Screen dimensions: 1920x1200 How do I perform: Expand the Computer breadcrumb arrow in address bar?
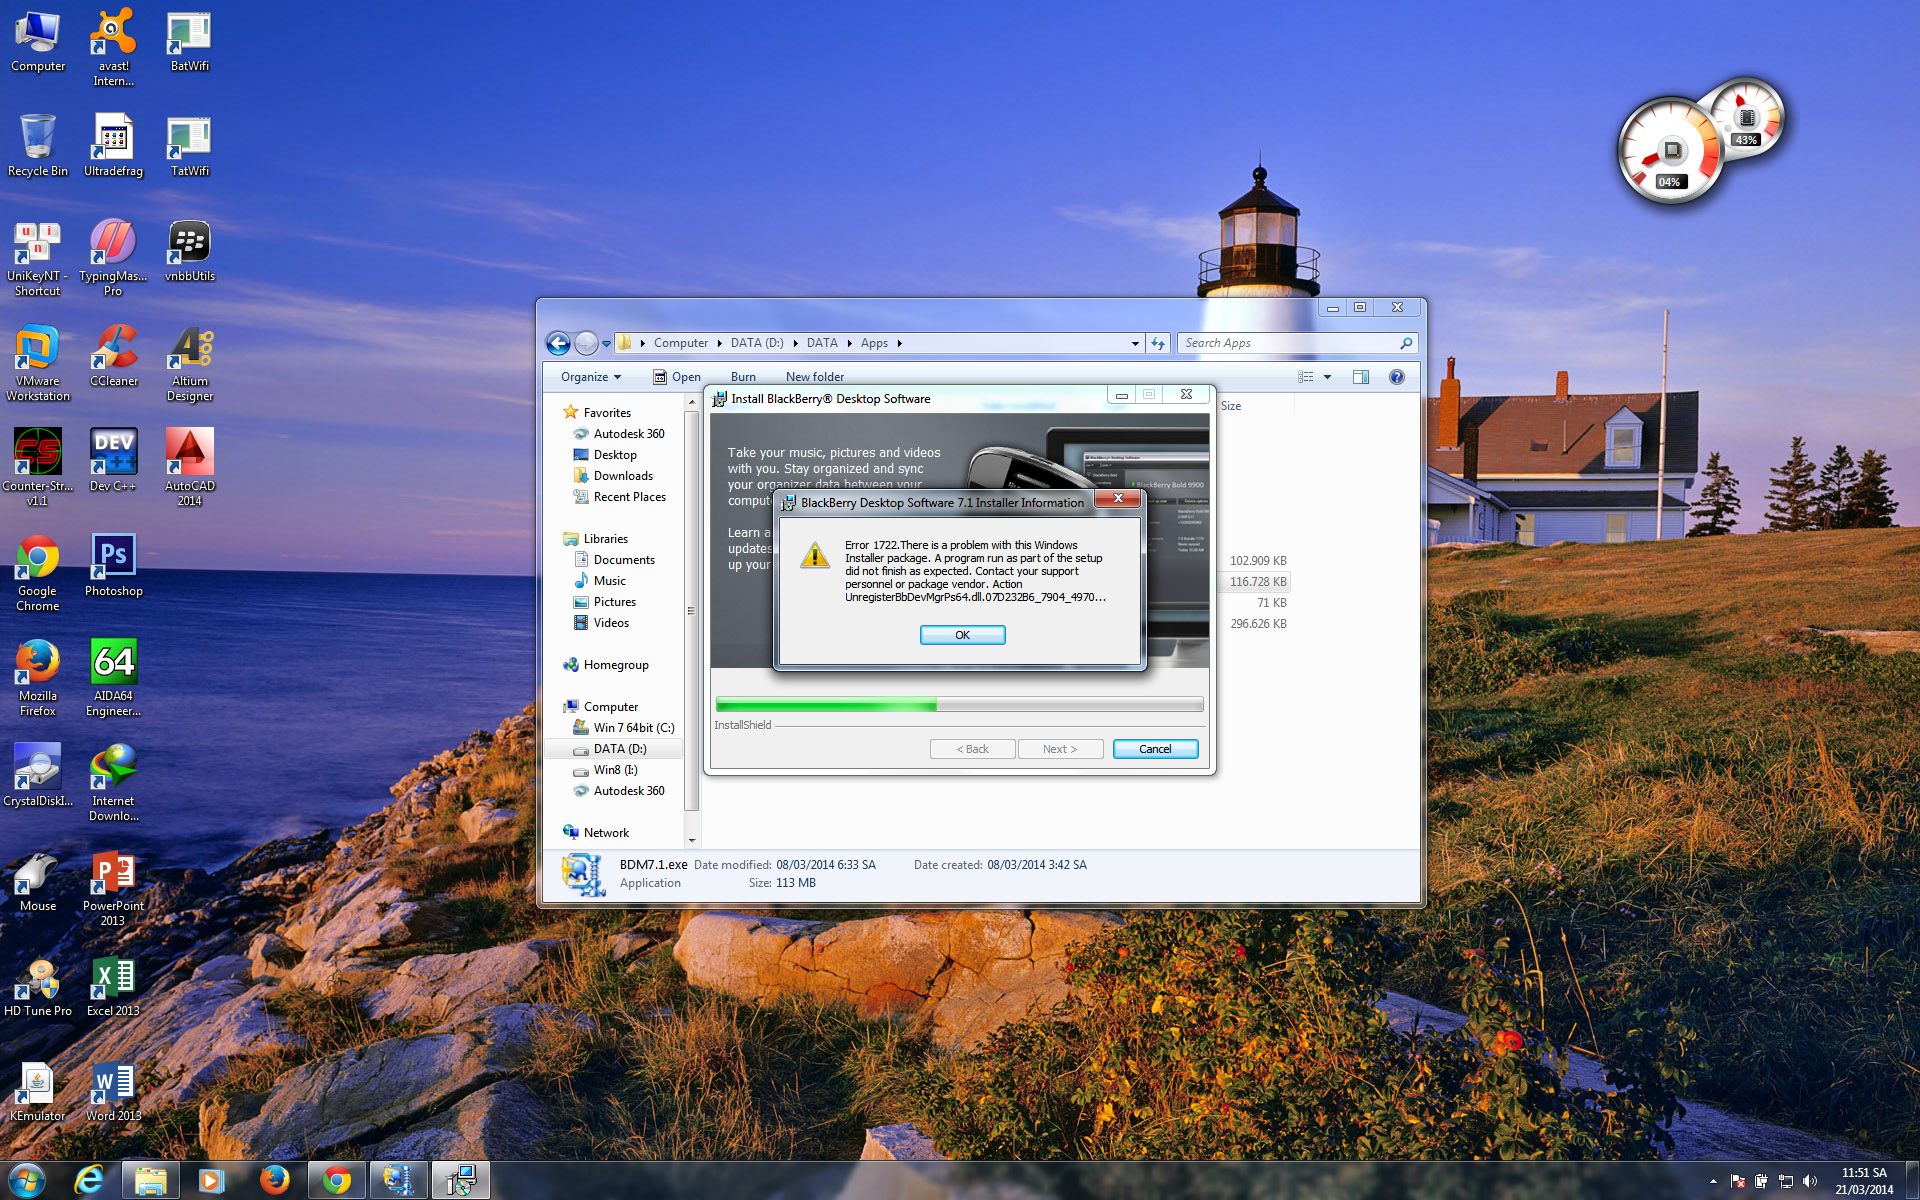(x=719, y=343)
